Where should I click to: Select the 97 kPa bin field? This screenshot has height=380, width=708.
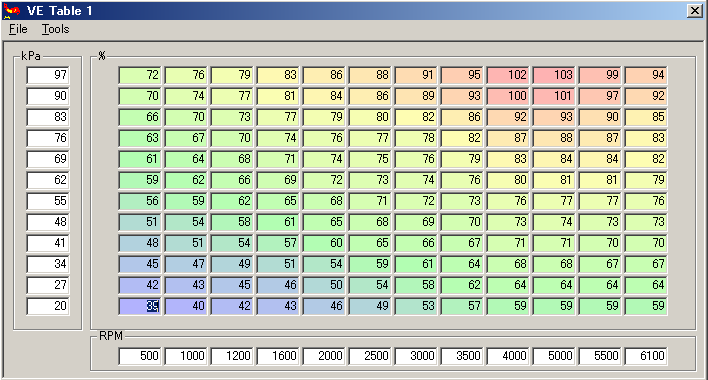pyautogui.click(x=48, y=75)
